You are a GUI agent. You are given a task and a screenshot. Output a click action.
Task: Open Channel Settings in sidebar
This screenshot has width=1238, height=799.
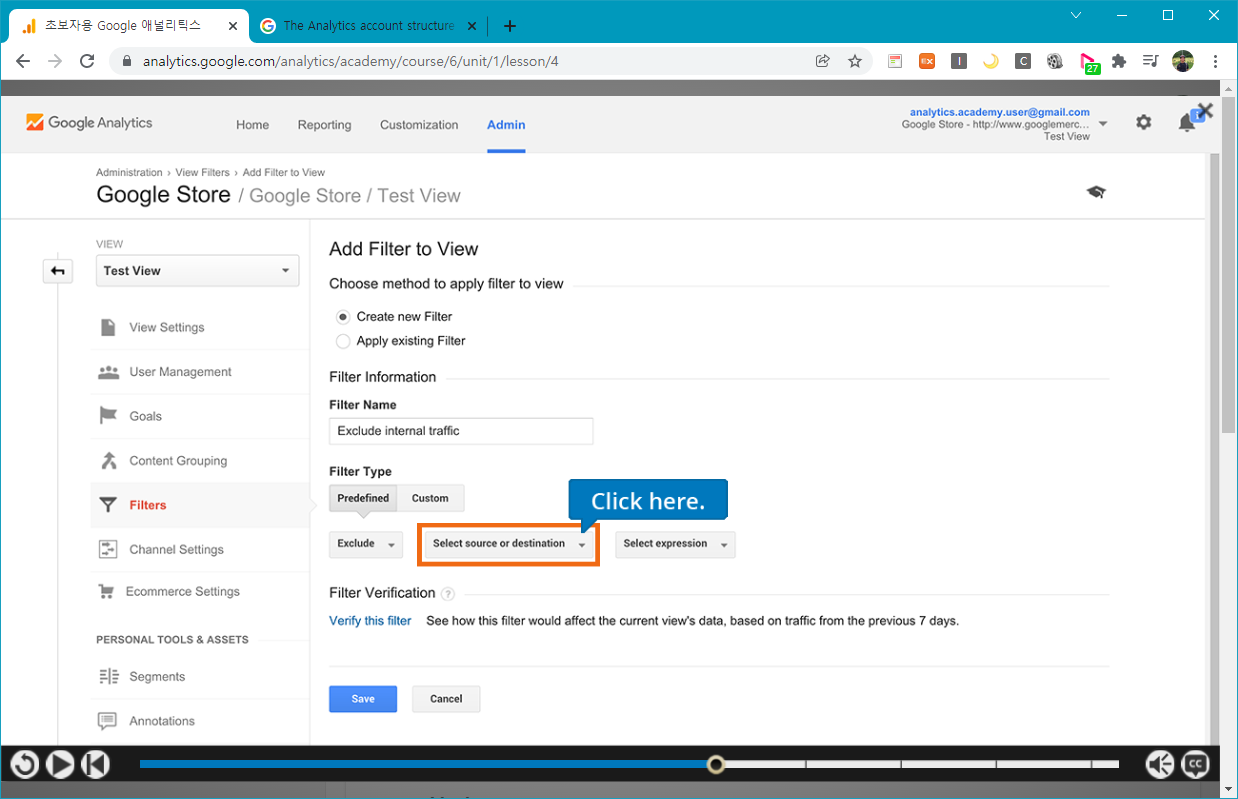[x=176, y=550]
